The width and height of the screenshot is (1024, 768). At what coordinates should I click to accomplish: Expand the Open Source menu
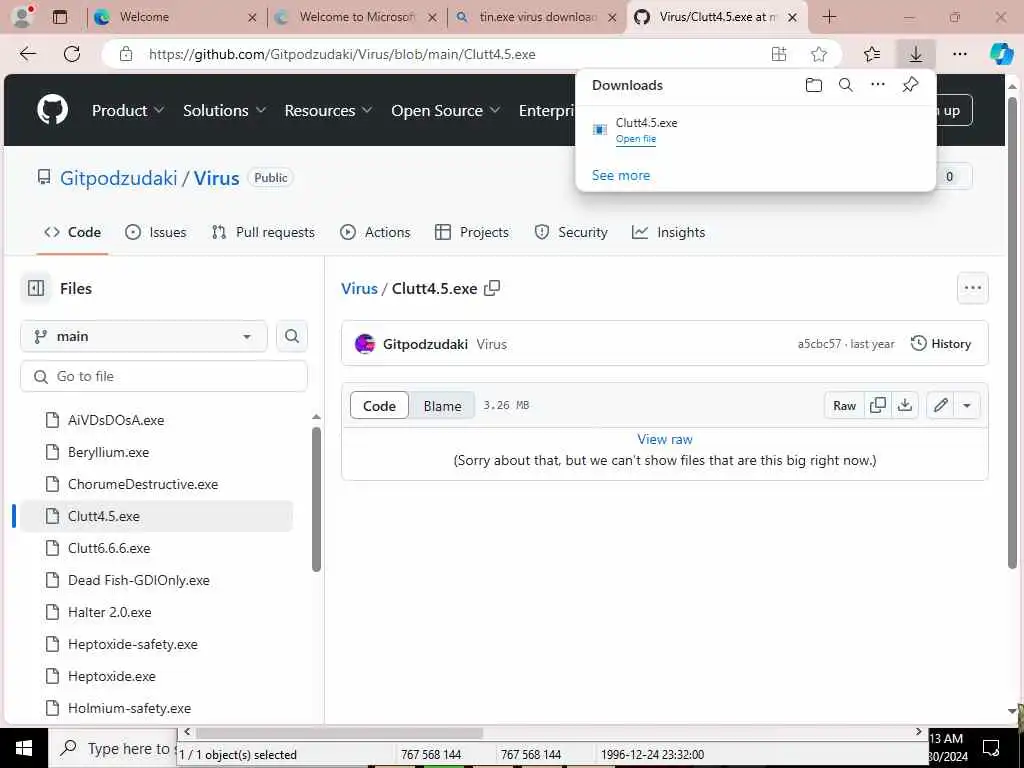(x=445, y=110)
